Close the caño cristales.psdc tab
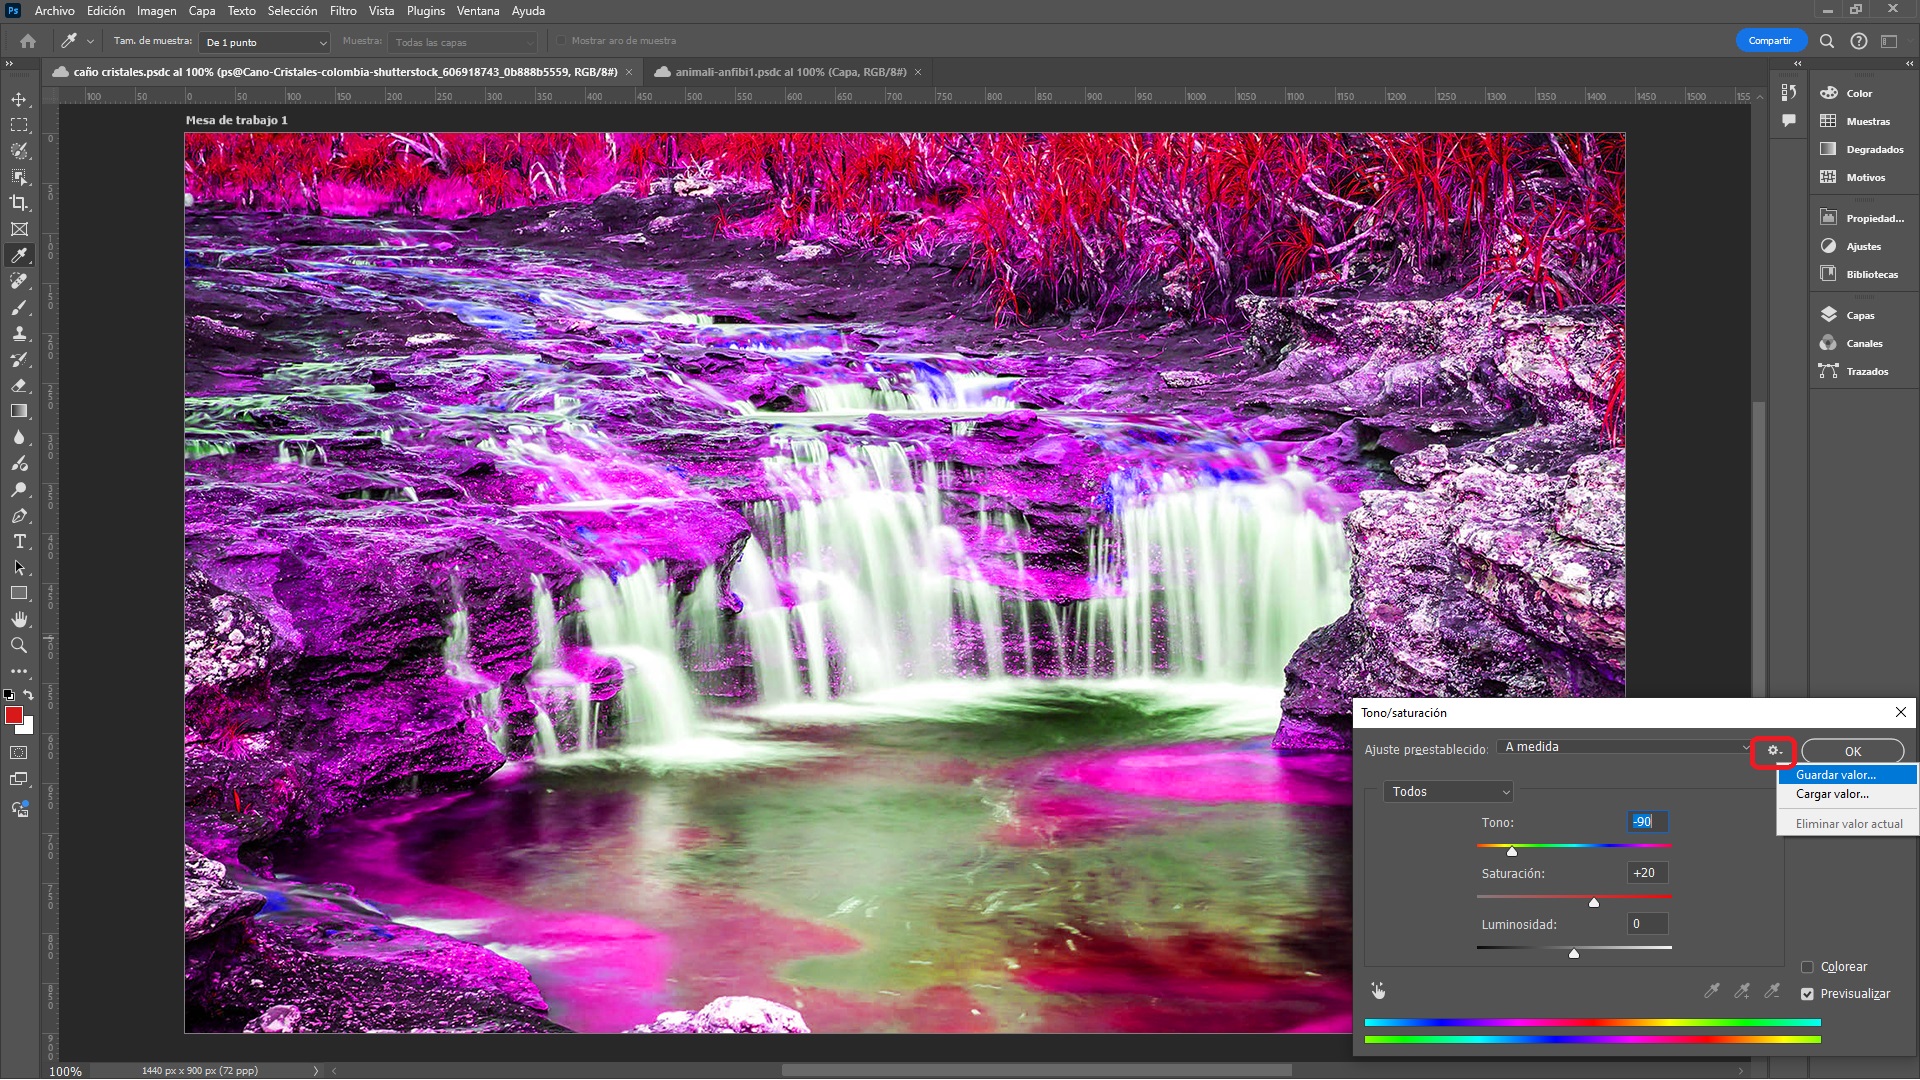 [x=629, y=72]
